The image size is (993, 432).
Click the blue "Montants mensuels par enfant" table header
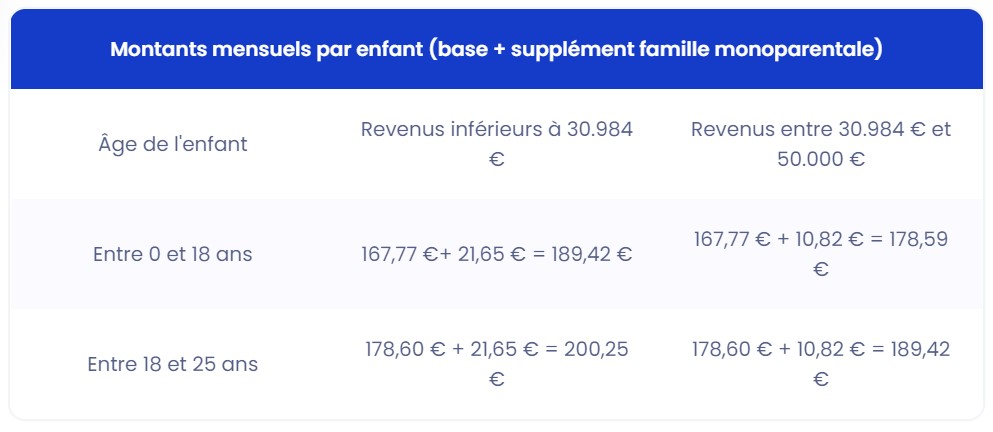[x=496, y=50]
